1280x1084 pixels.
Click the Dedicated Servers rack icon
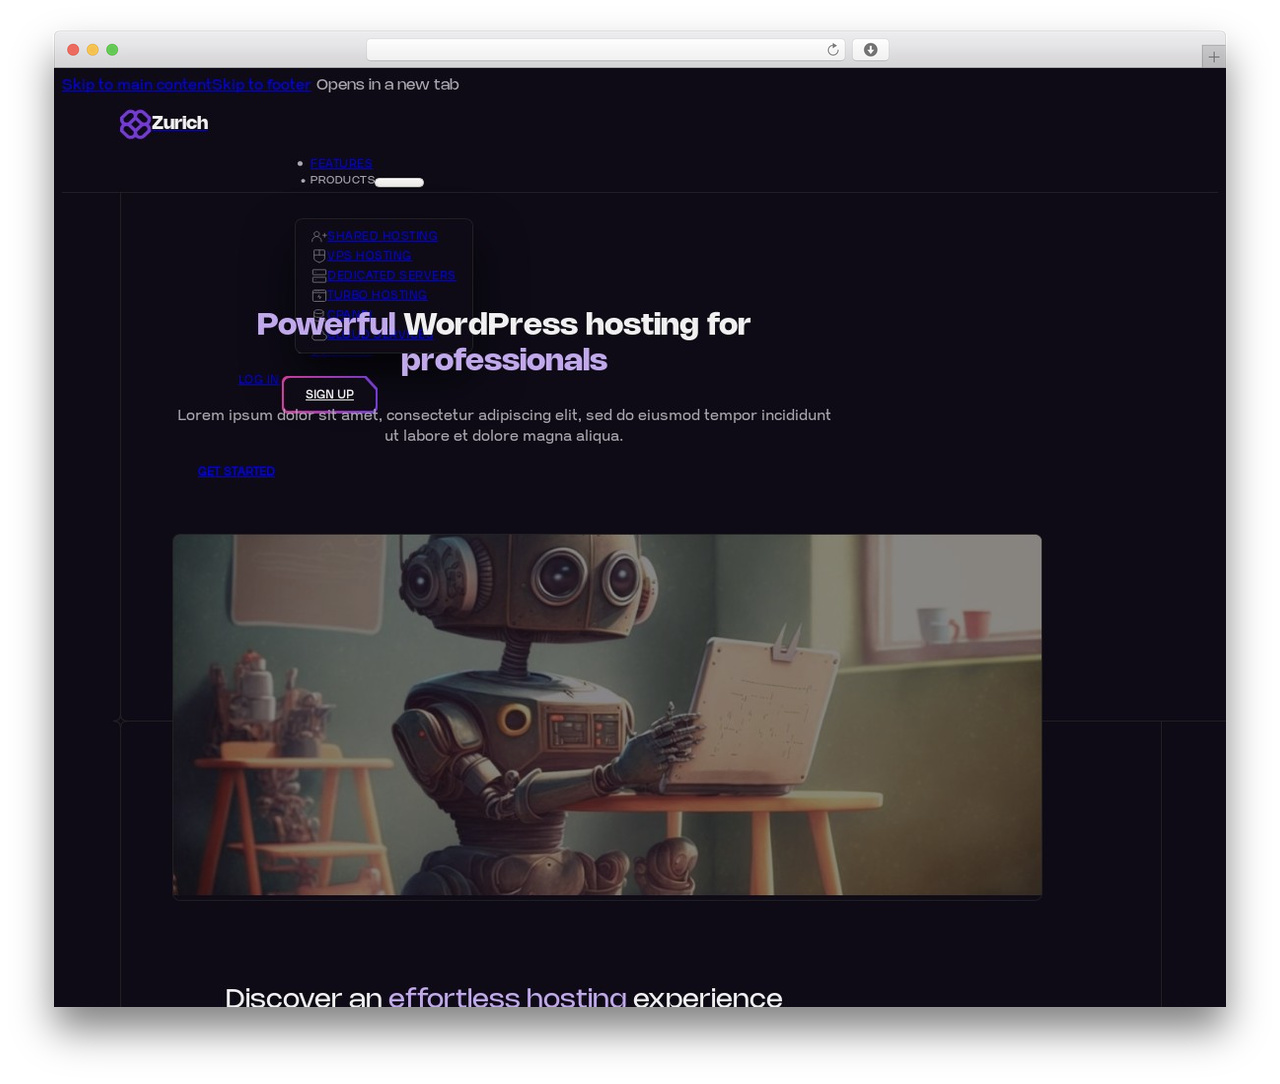pyautogui.click(x=319, y=276)
